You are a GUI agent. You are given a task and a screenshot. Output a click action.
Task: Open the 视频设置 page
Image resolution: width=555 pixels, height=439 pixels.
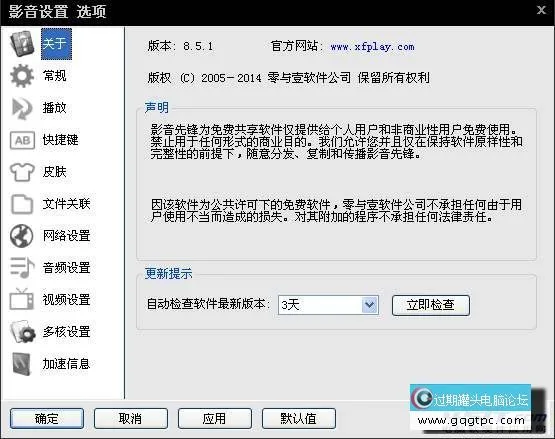click(x=67, y=300)
